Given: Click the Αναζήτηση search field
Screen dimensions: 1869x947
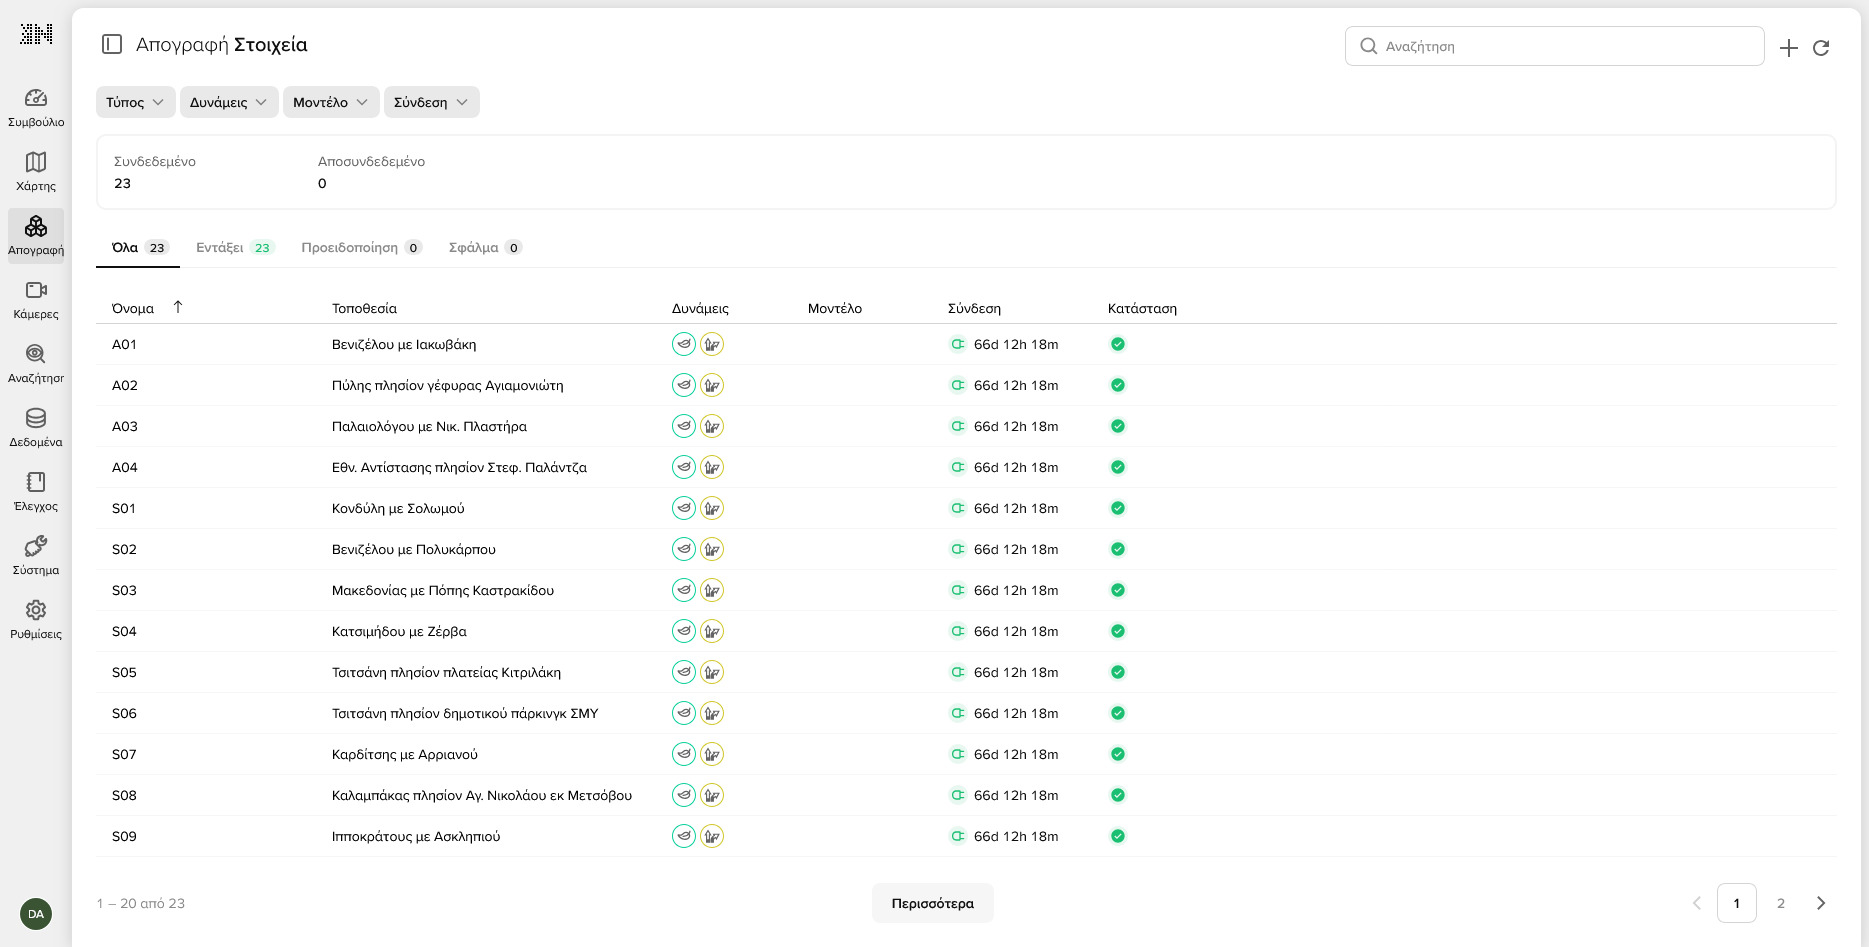Looking at the screenshot, I should point(1555,46).
